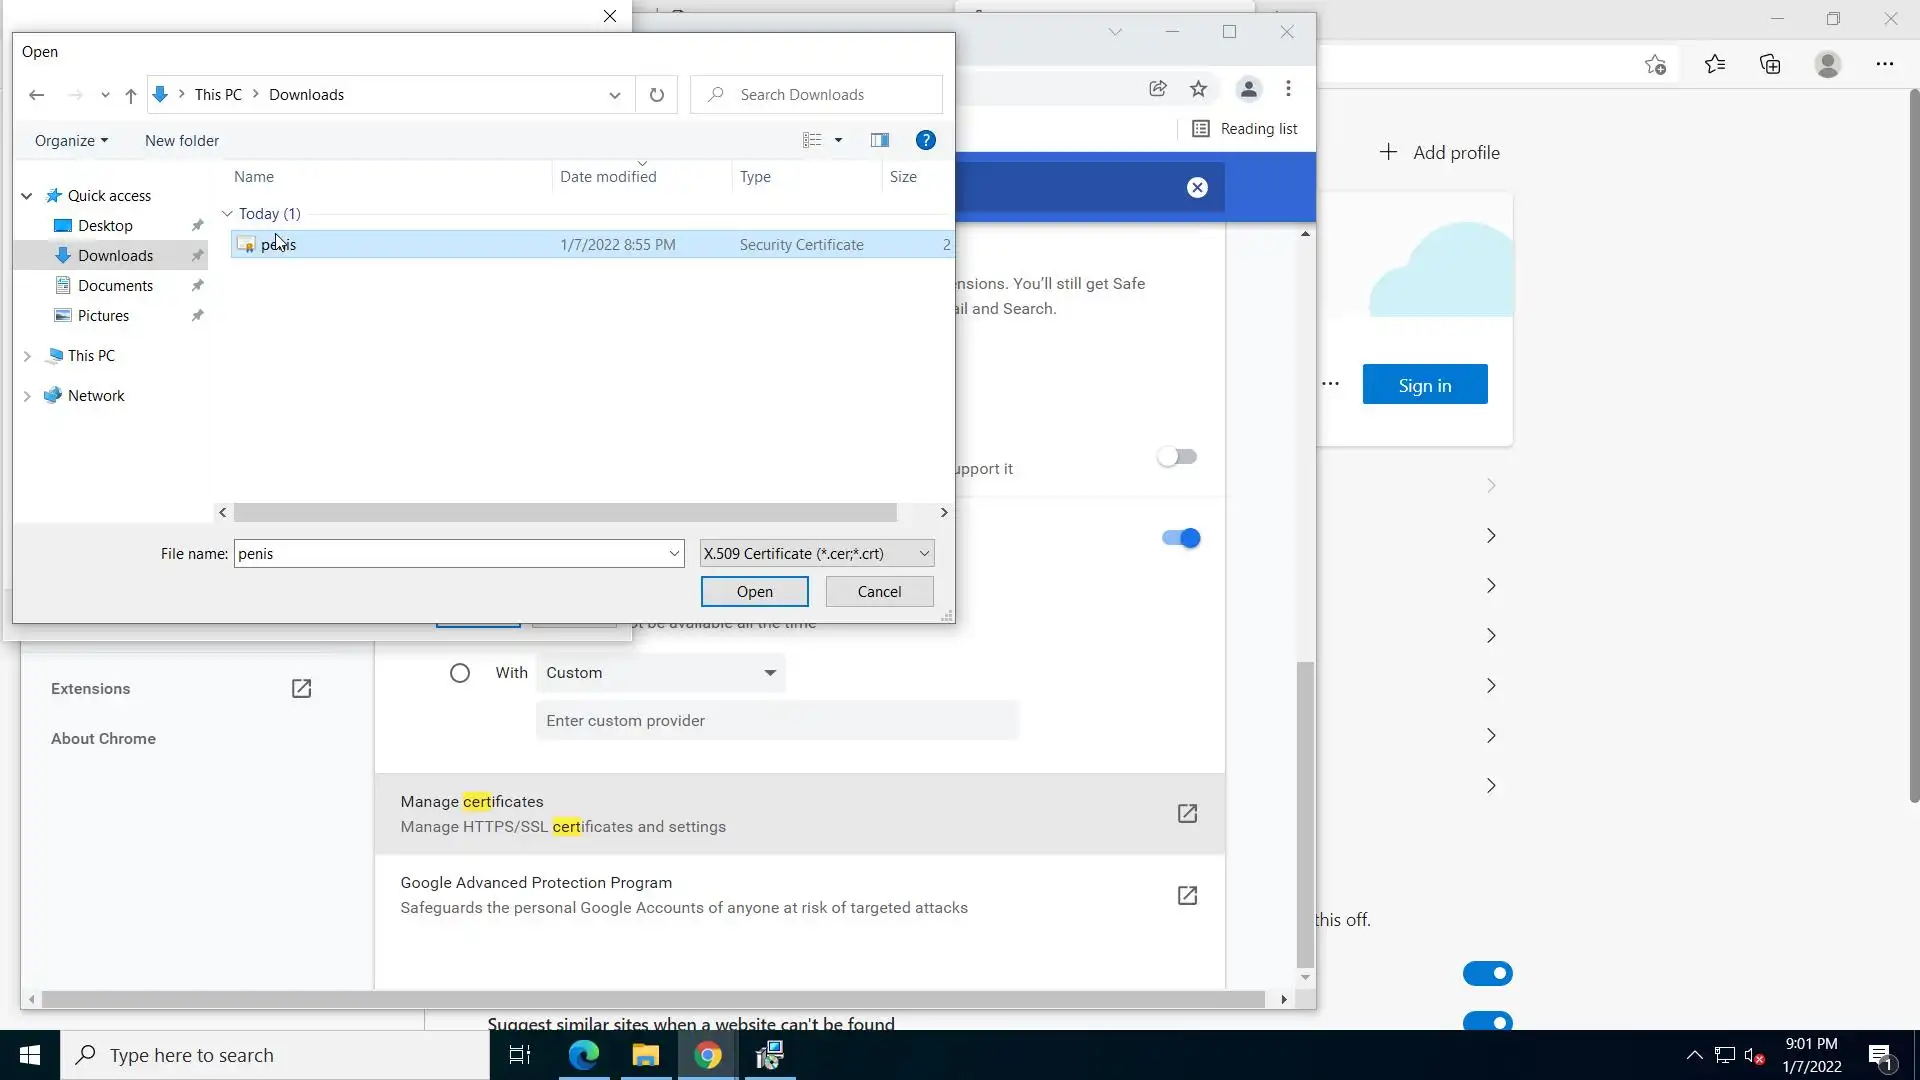This screenshot has width=1920, height=1080.
Task: Click the refresh icon in Open dialog
Action: click(656, 95)
